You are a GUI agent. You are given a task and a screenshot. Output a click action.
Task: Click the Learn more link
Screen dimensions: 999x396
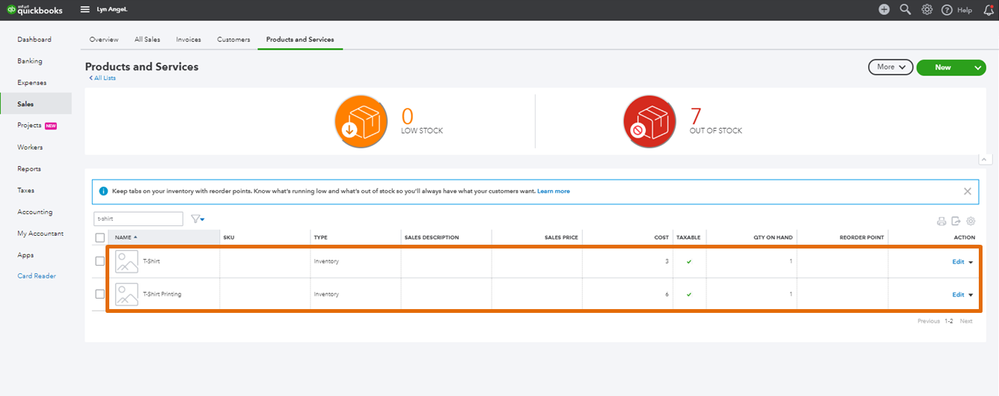click(x=554, y=191)
